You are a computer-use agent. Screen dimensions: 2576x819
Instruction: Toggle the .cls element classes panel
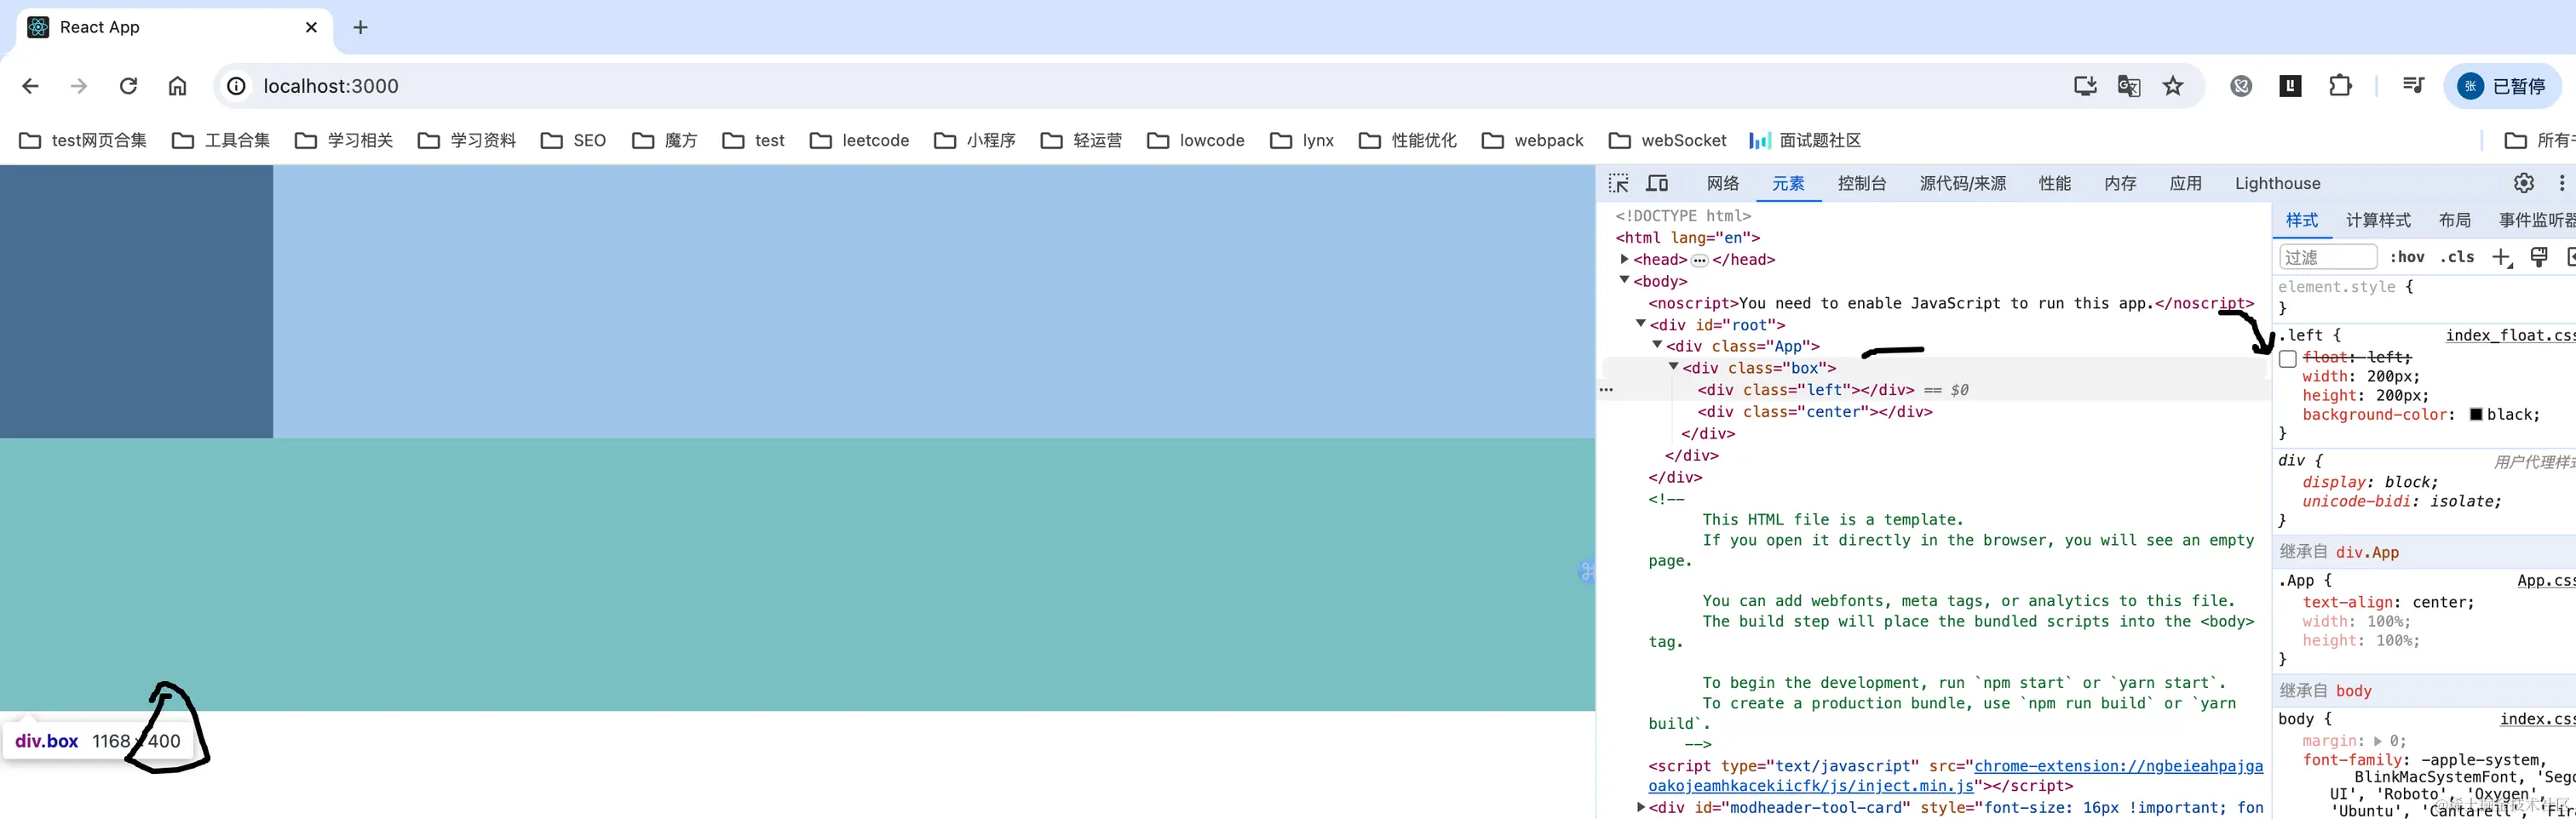(x=2457, y=257)
